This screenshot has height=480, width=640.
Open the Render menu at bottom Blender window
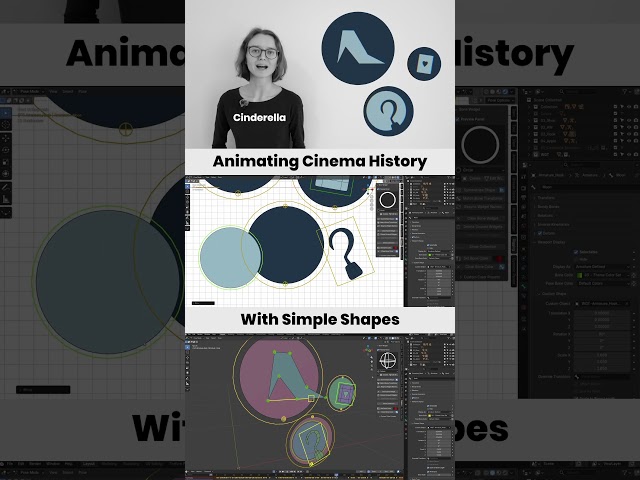[35, 464]
